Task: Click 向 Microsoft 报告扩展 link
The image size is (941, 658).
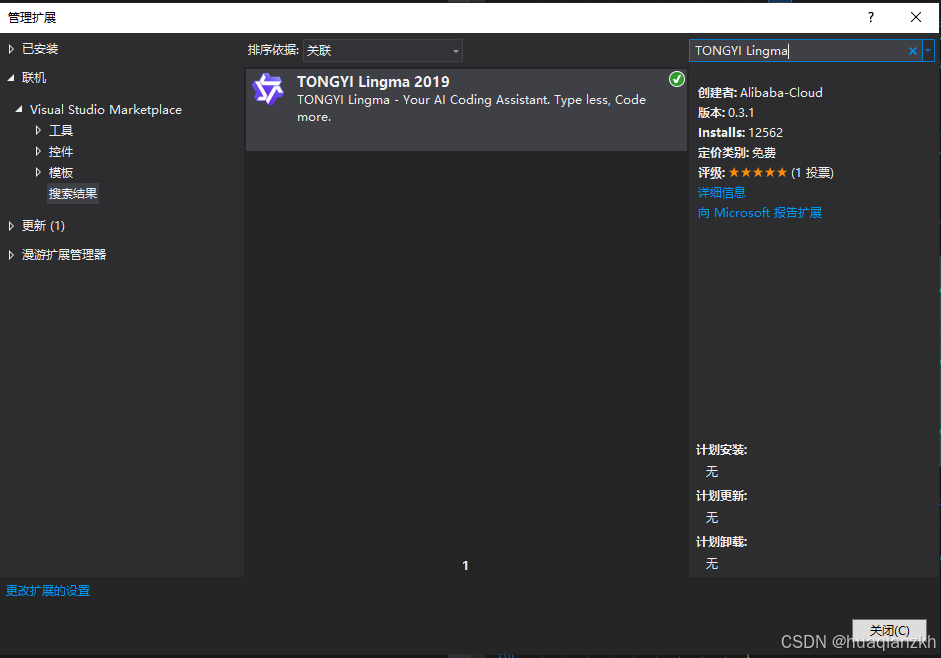Action: (760, 213)
